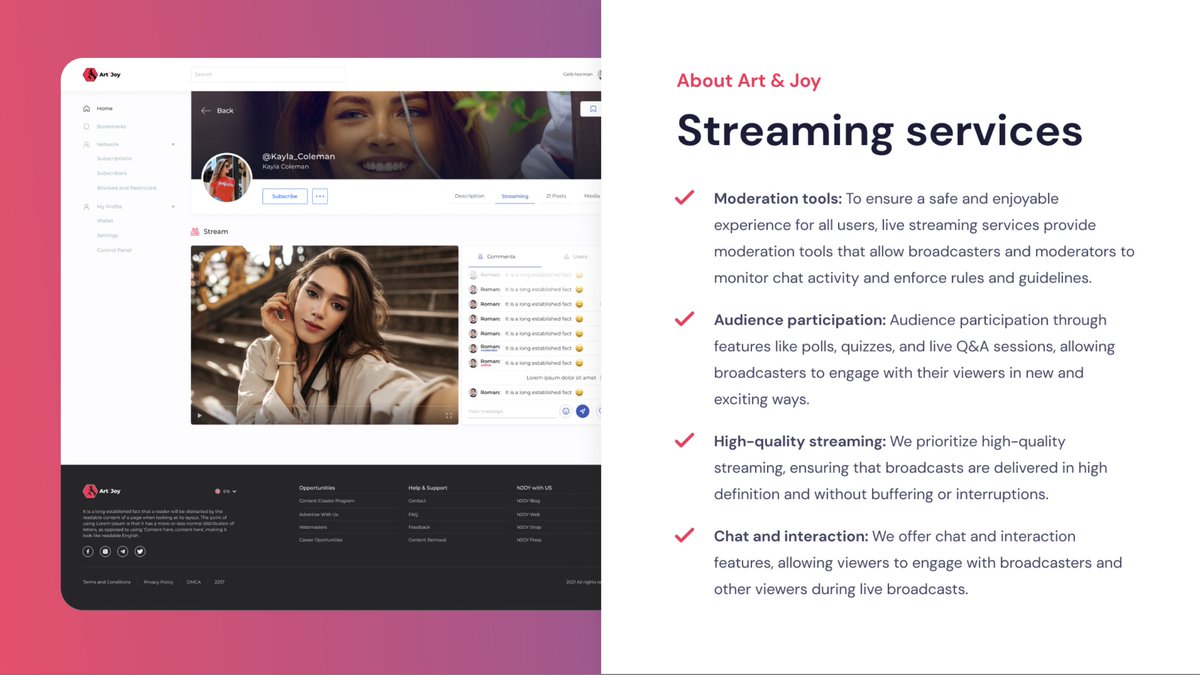
Task: Click the 'Streaming services' slide heading
Action: pos(879,131)
